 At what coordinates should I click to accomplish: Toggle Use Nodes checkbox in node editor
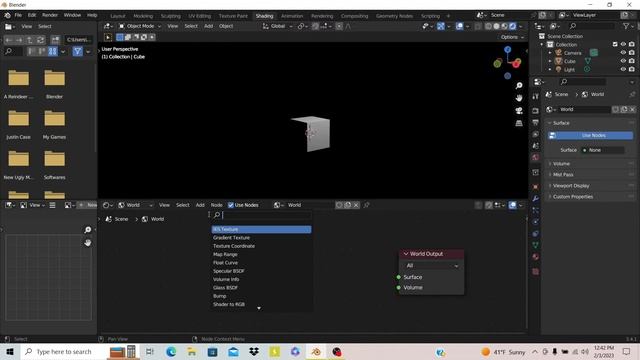pos(231,205)
